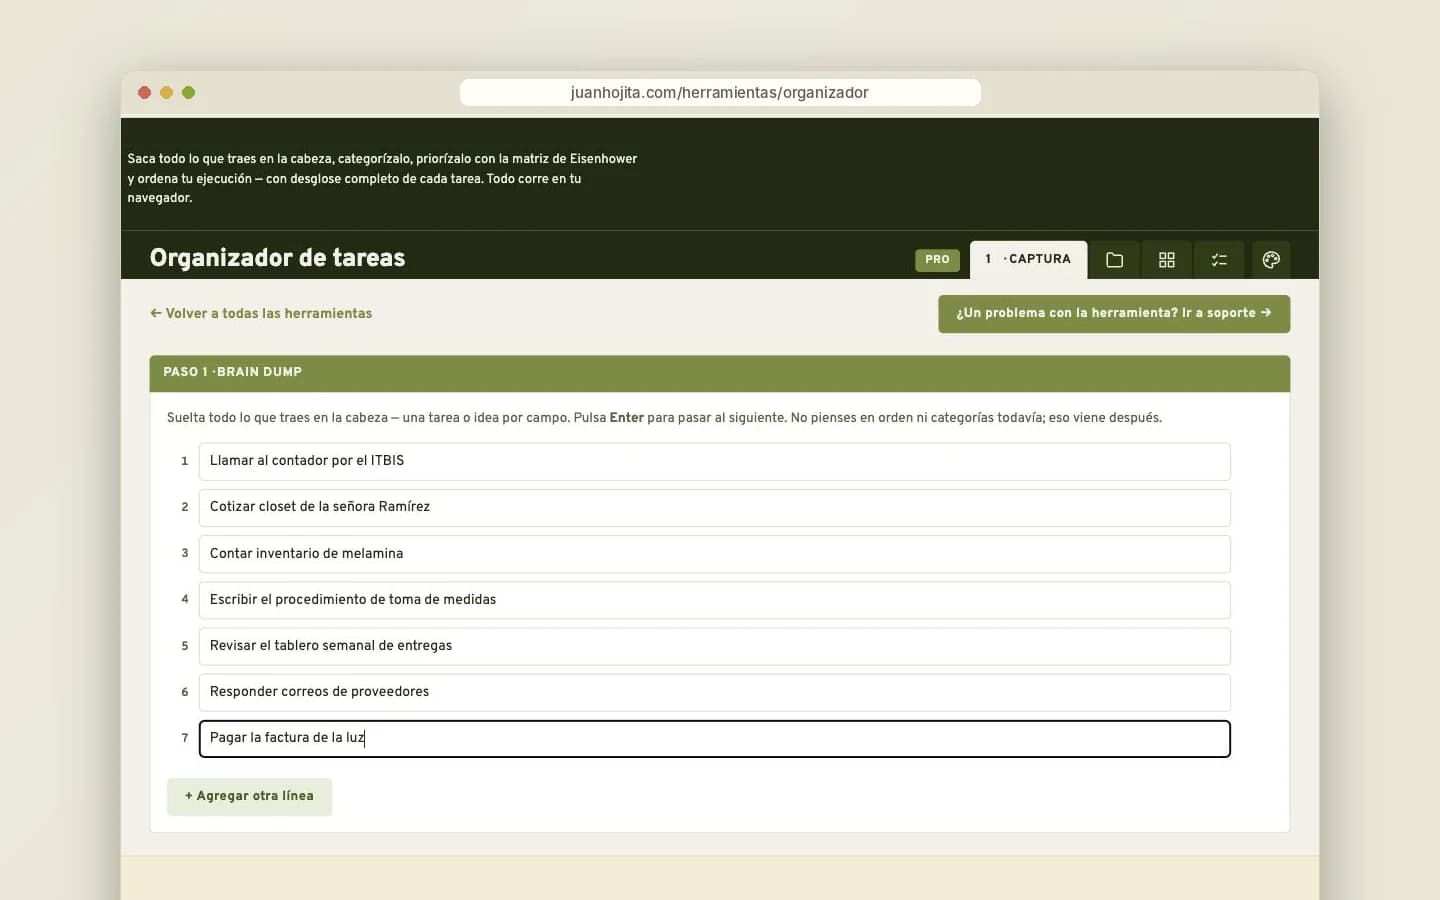Open the folder categories step icon
1440x900 pixels.
[x=1114, y=260]
